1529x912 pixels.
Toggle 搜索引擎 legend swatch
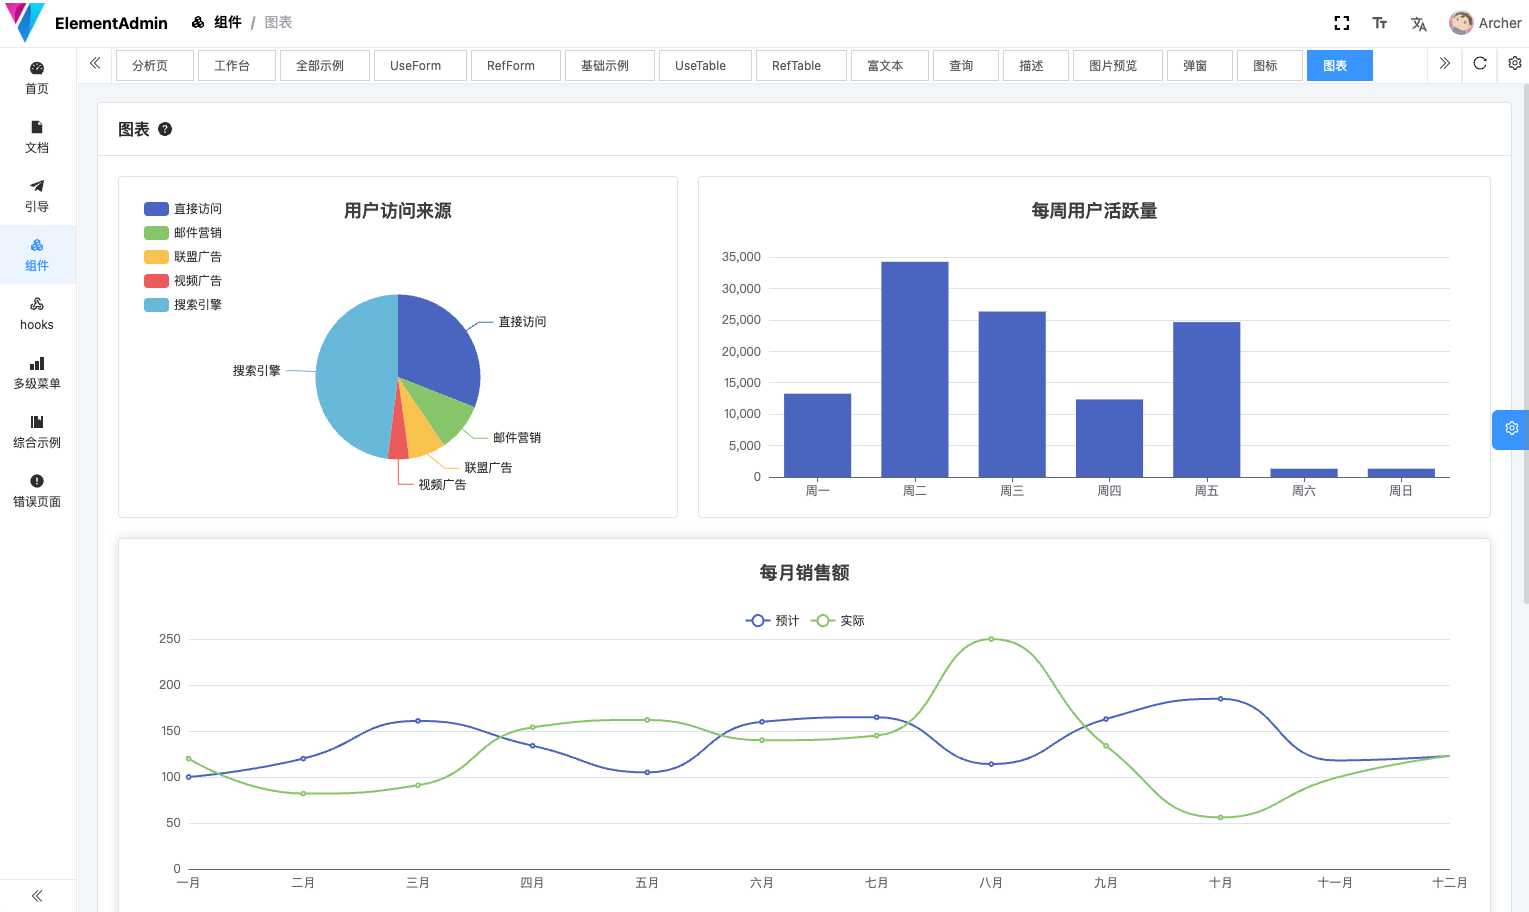pyautogui.click(x=156, y=305)
